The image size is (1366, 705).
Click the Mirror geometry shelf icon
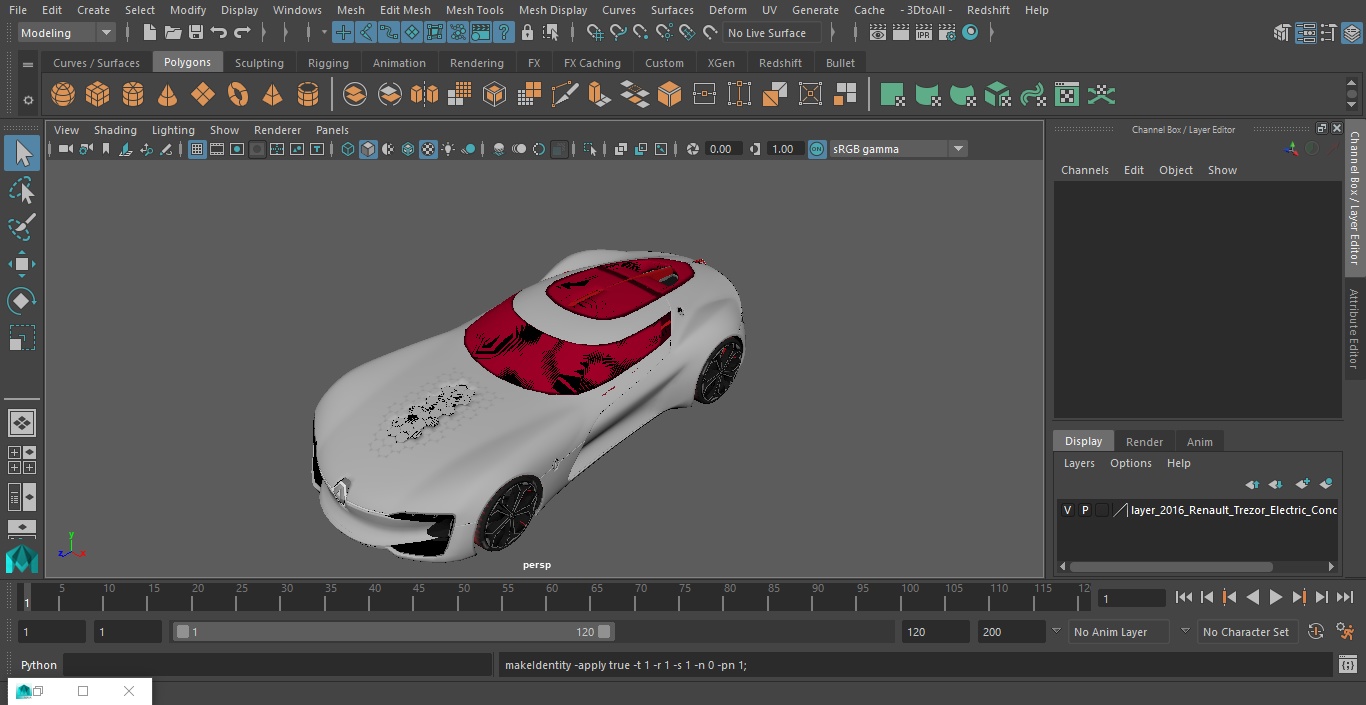click(424, 95)
